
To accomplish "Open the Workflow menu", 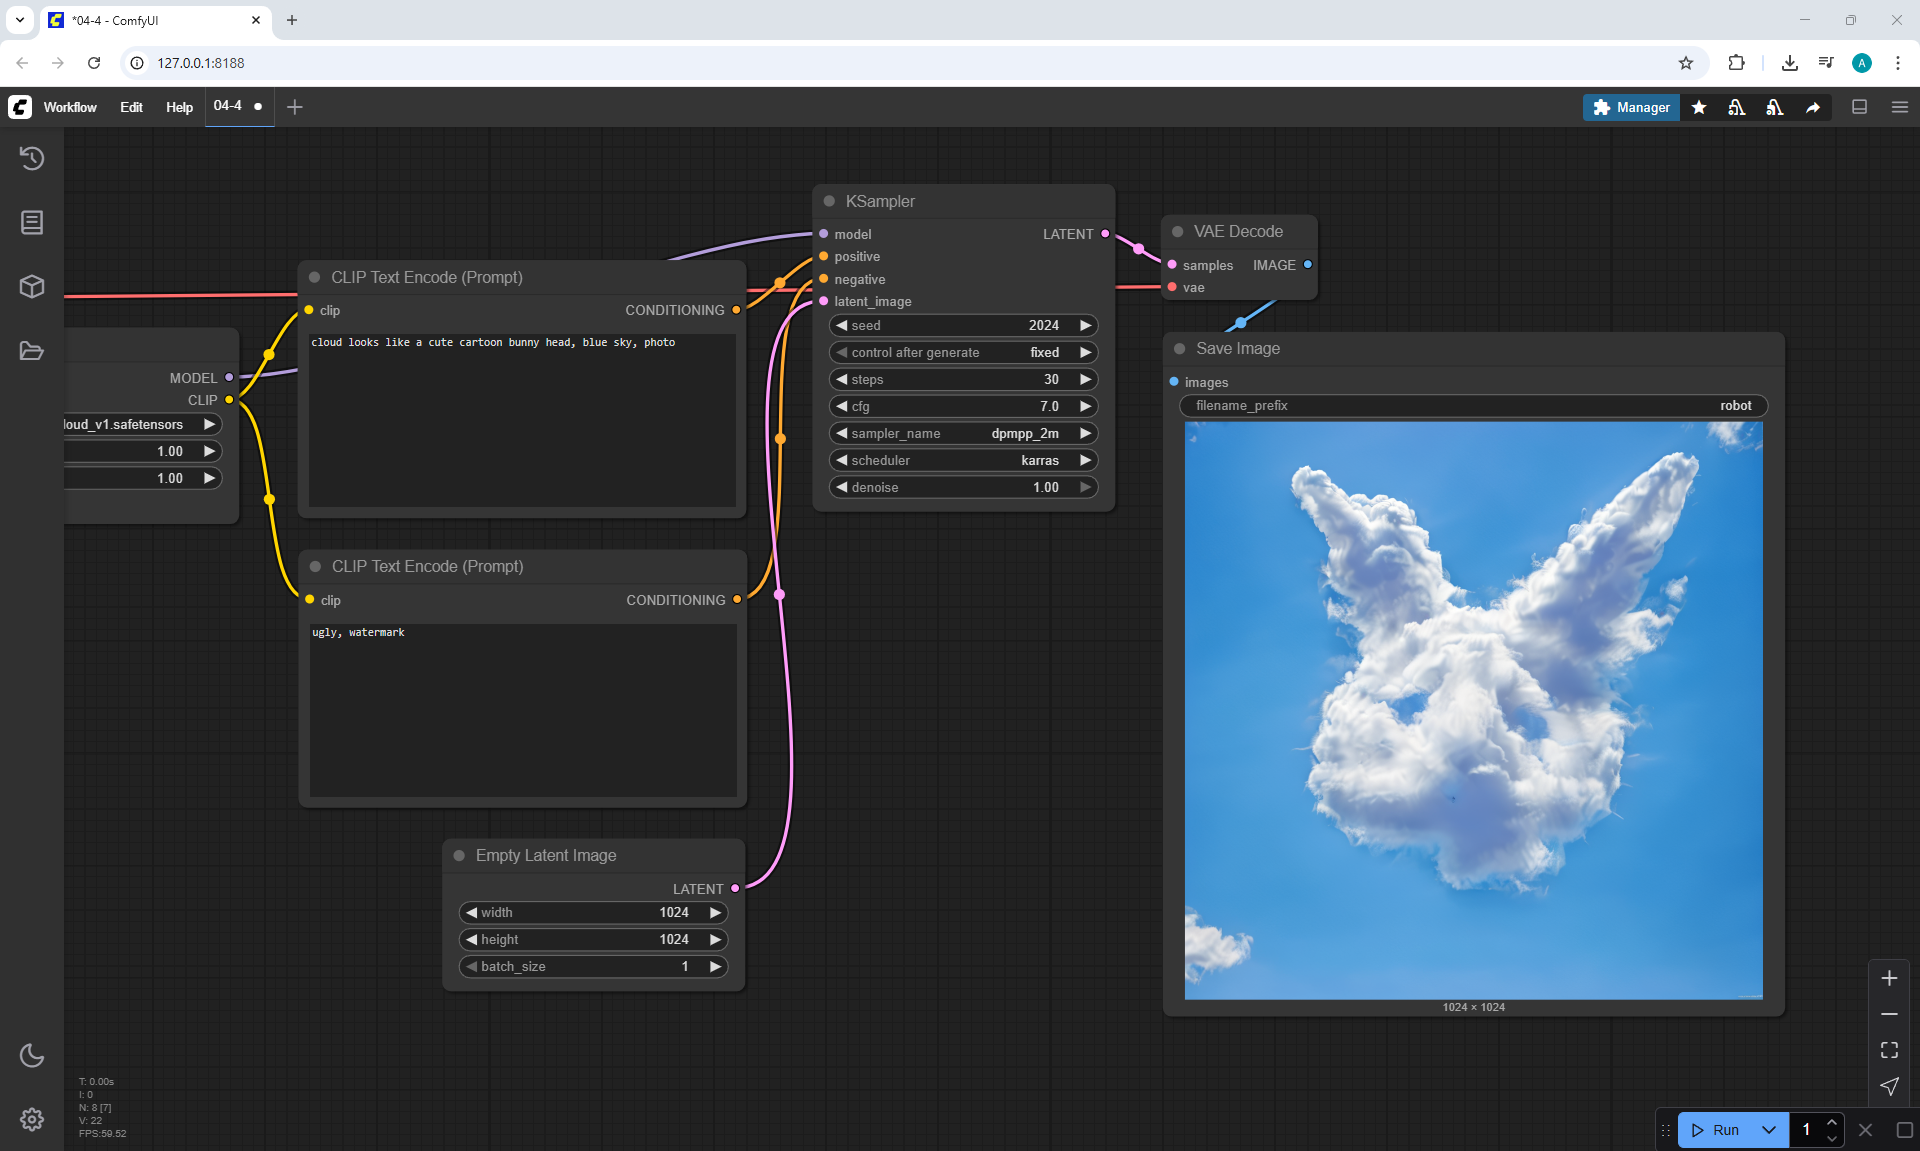I will pyautogui.click(x=70, y=107).
